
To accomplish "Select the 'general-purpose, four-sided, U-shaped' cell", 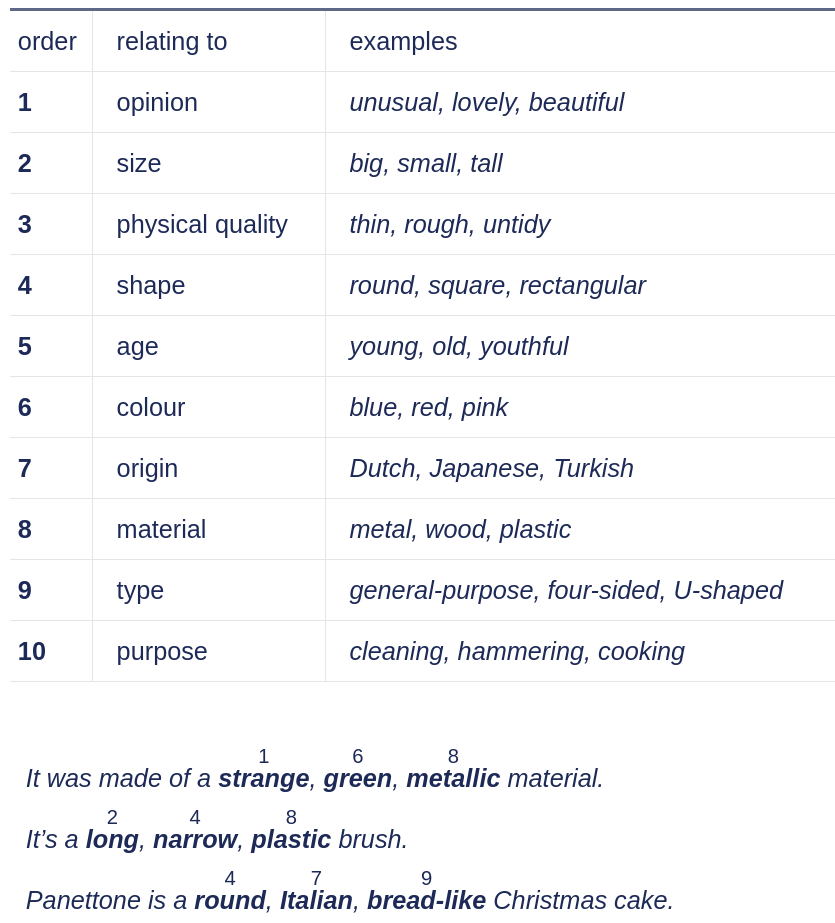I will tap(565, 590).
